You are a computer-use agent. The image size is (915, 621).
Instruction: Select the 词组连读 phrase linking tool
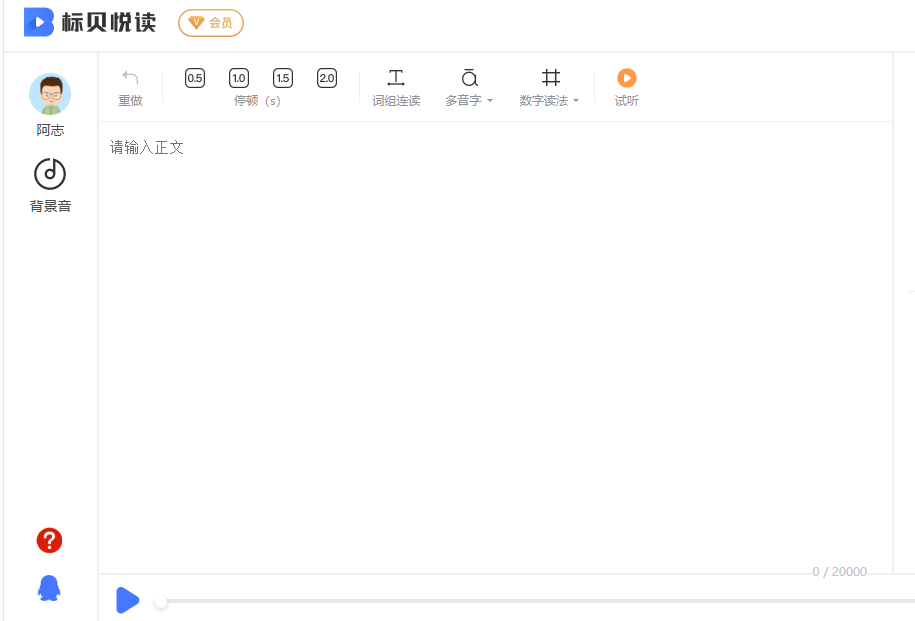tap(396, 88)
